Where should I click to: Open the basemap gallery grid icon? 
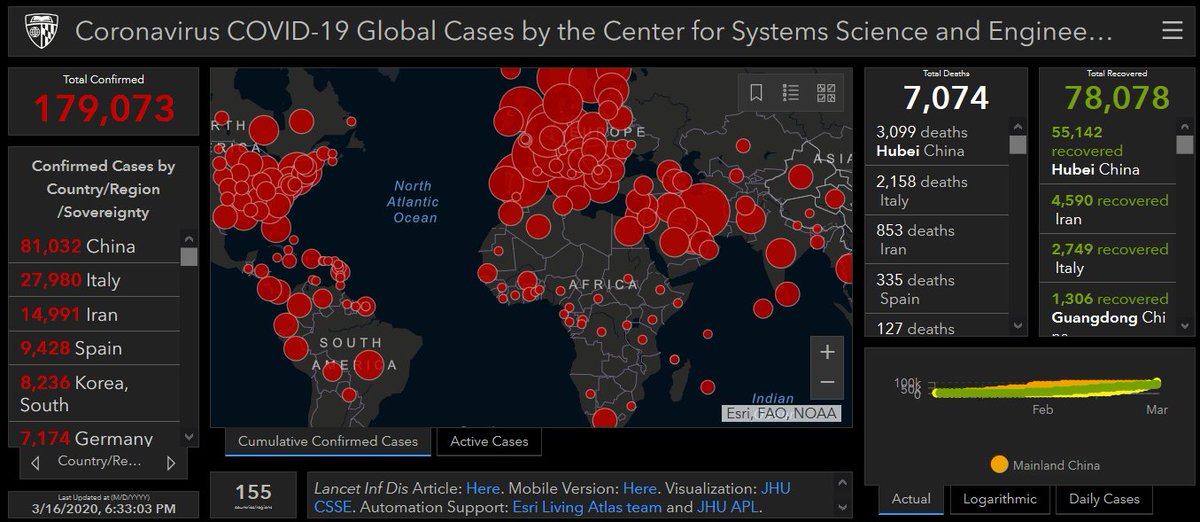point(826,93)
